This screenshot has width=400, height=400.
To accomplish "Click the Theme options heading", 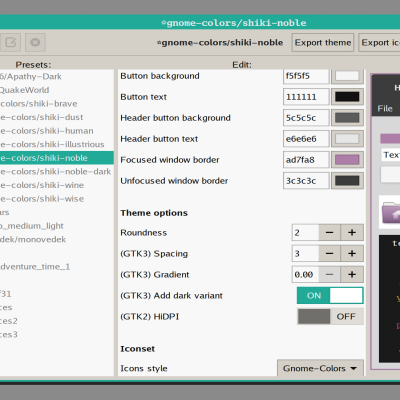I will 154,213.
